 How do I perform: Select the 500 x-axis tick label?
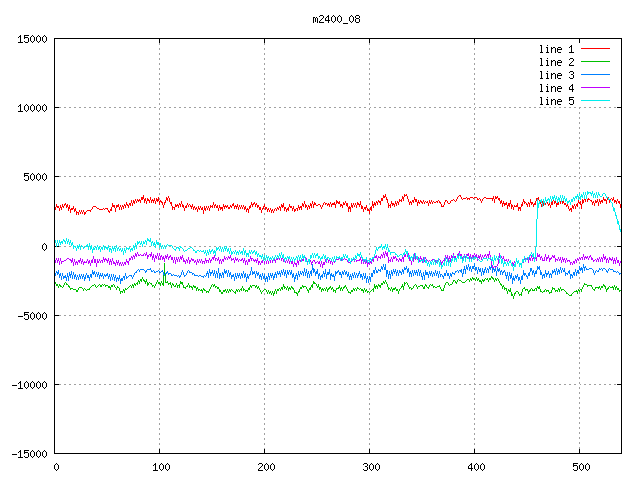point(580,467)
